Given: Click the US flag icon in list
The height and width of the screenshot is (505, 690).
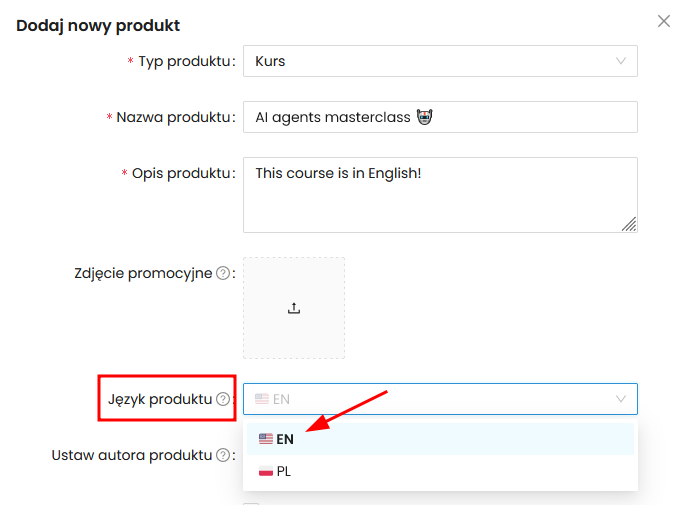Looking at the screenshot, I should click(x=265, y=439).
